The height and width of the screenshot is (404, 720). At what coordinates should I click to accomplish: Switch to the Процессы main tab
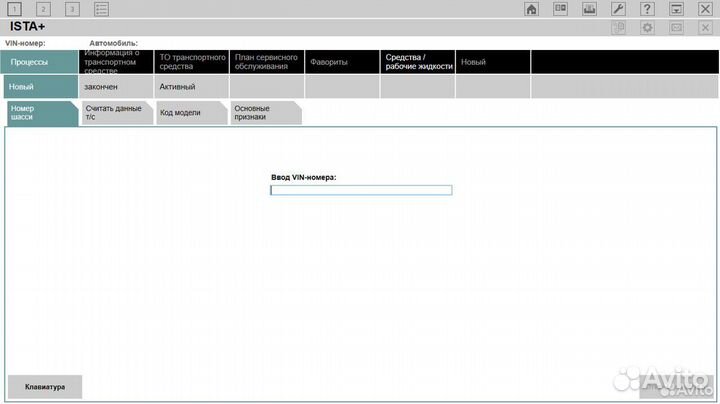click(x=39, y=62)
